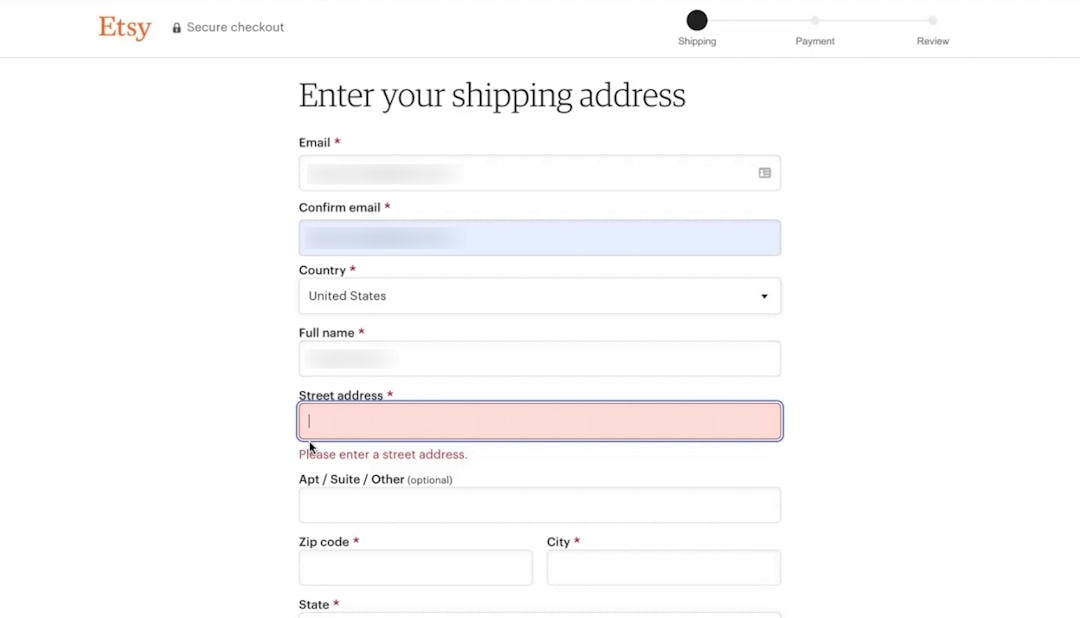Click the secure checkout lock icon
The height and width of the screenshot is (618, 1080).
tap(175, 27)
